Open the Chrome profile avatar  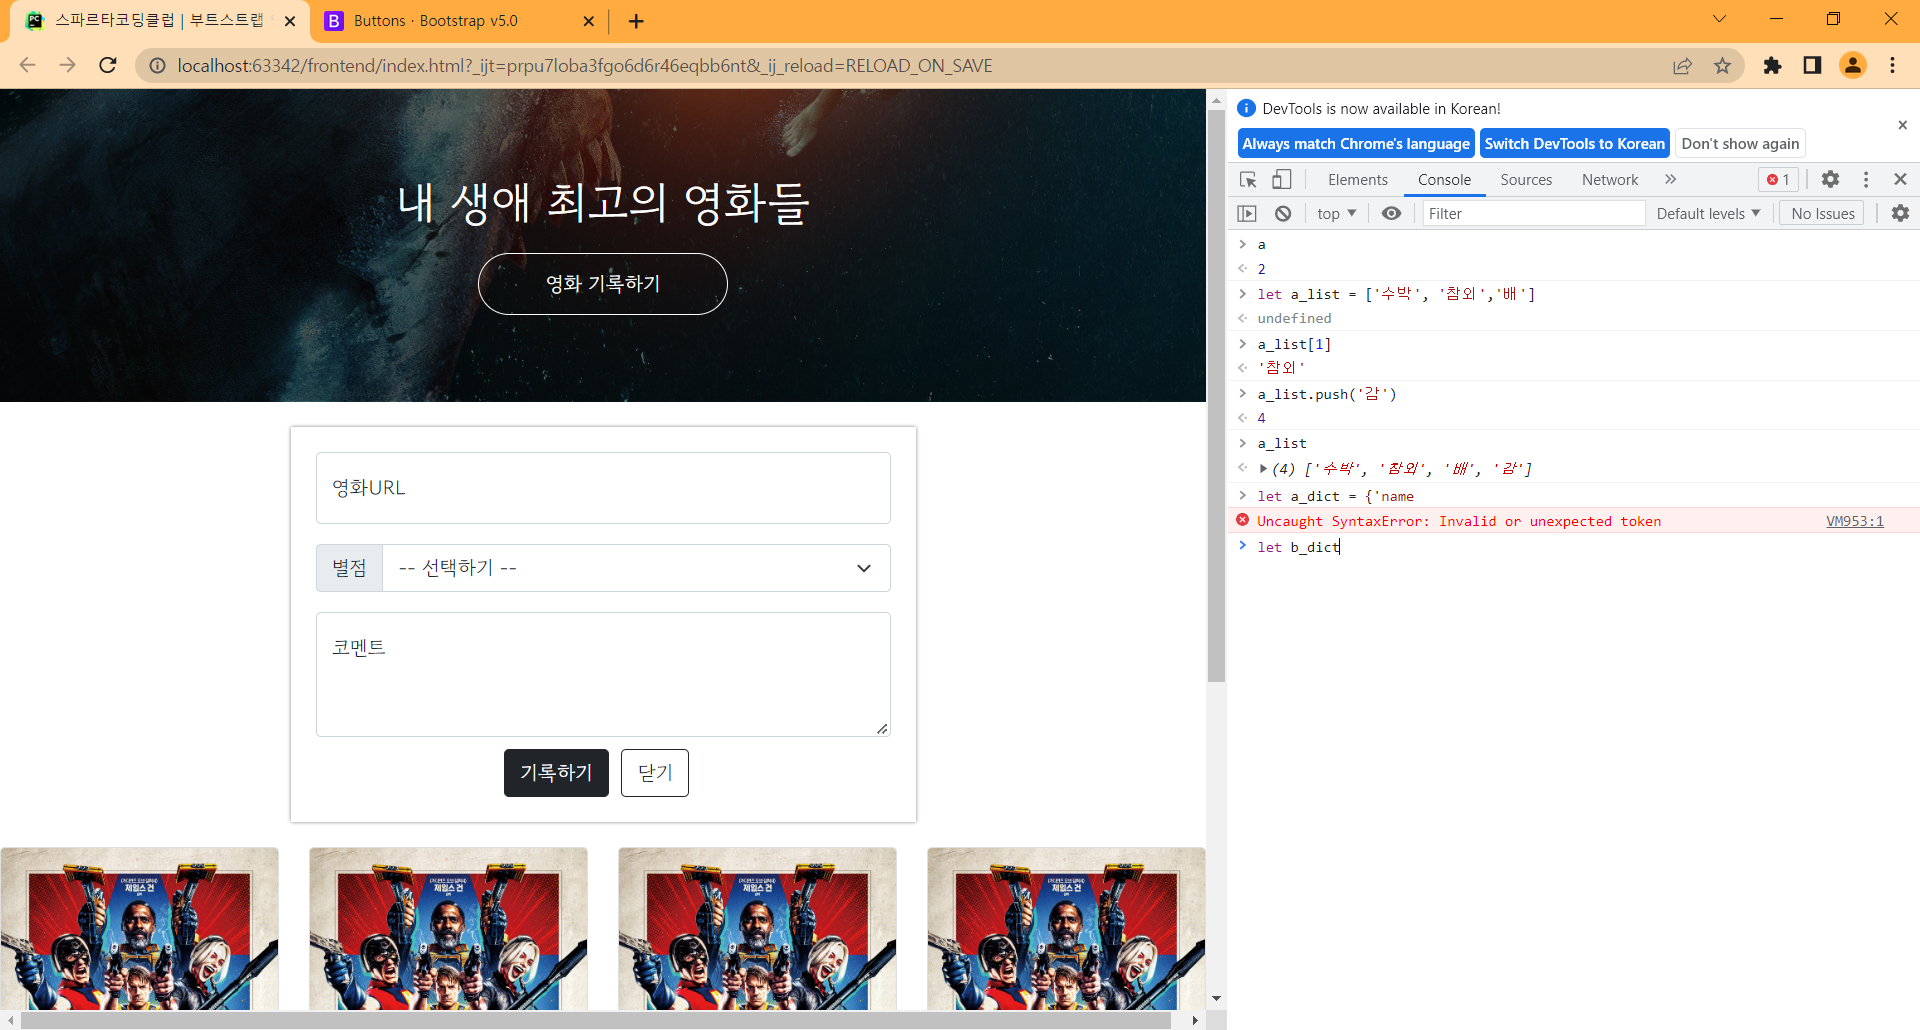tap(1853, 65)
